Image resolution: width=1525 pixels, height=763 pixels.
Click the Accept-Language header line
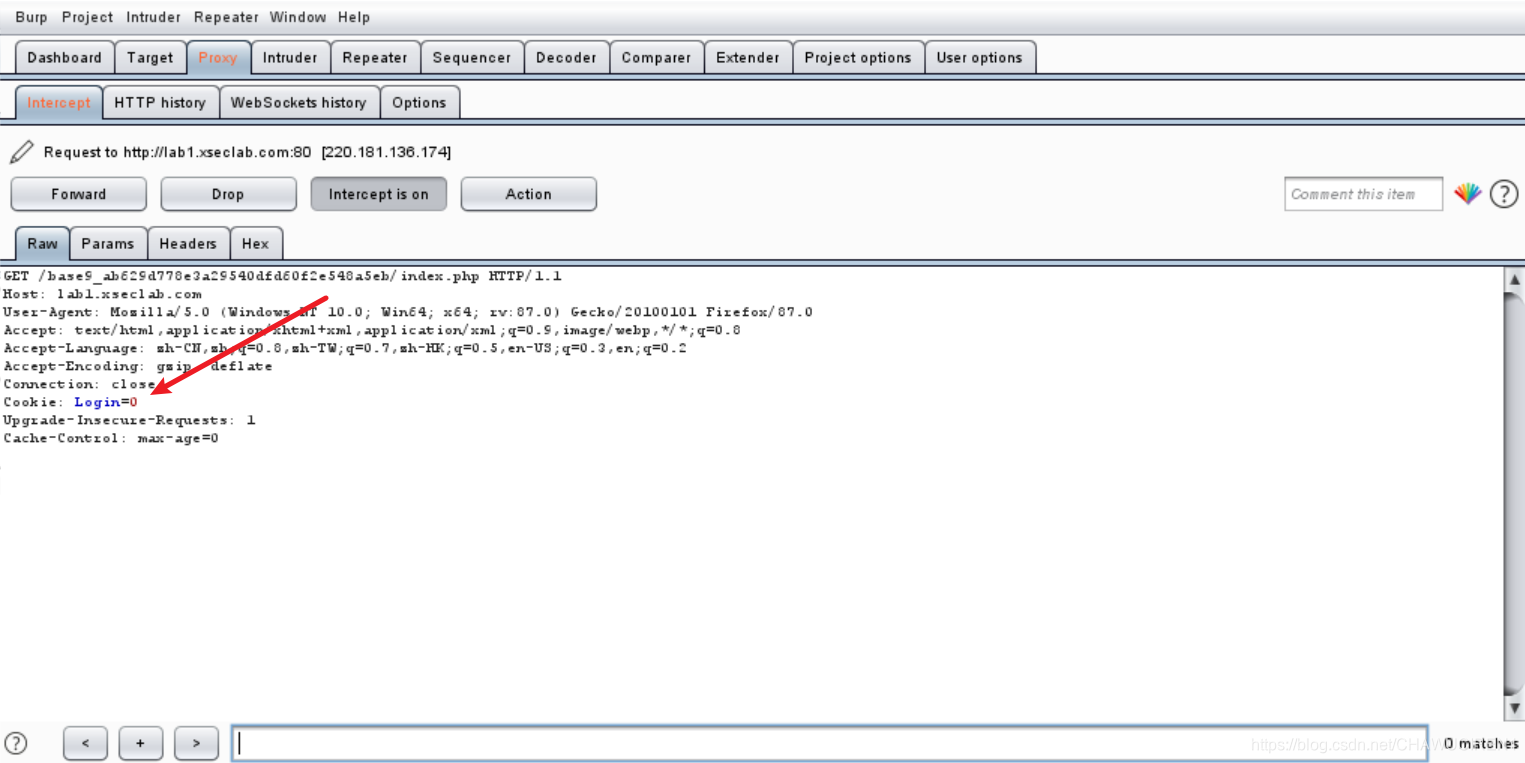(x=345, y=348)
